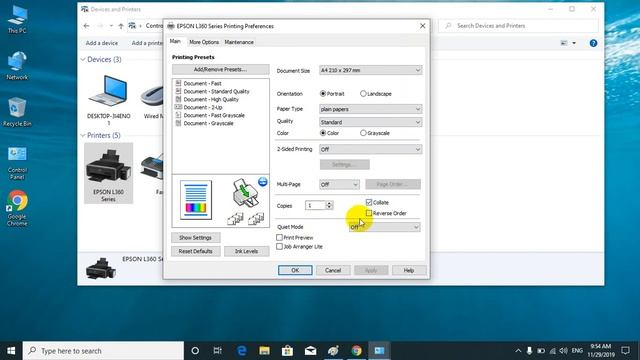The width and height of the screenshot is (640, 360).
Task: Change view icon in Devices and Printers
Action: (564, 43)
